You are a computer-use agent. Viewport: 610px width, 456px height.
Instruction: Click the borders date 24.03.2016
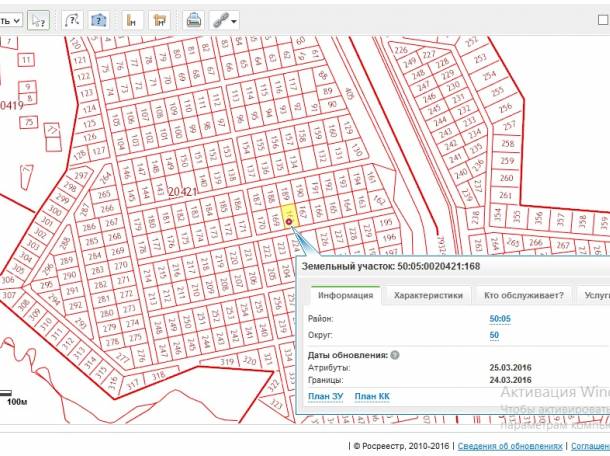[510, 380]
